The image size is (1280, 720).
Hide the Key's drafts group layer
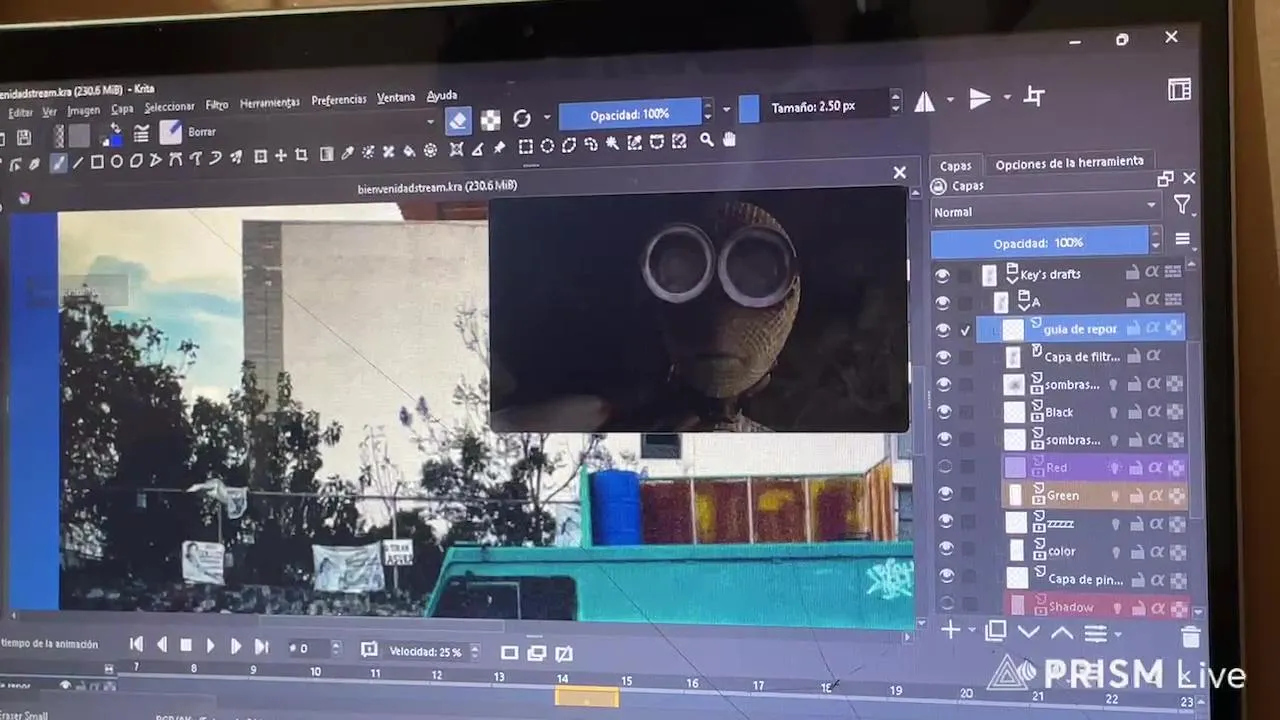[942, 275]
